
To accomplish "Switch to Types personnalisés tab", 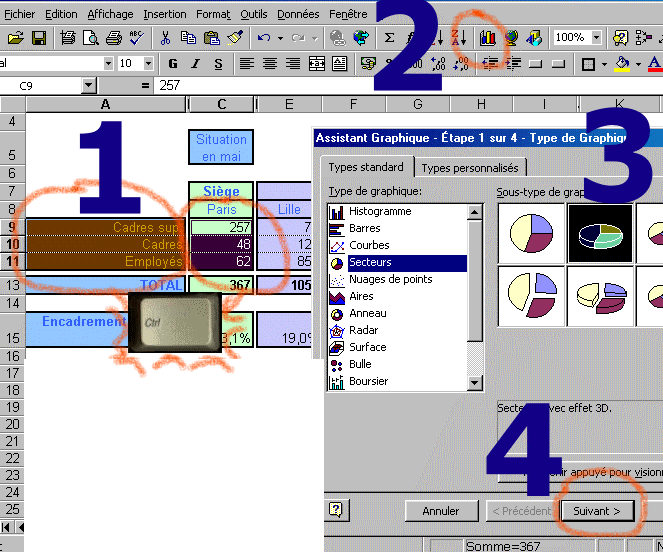I will [470, 168].
